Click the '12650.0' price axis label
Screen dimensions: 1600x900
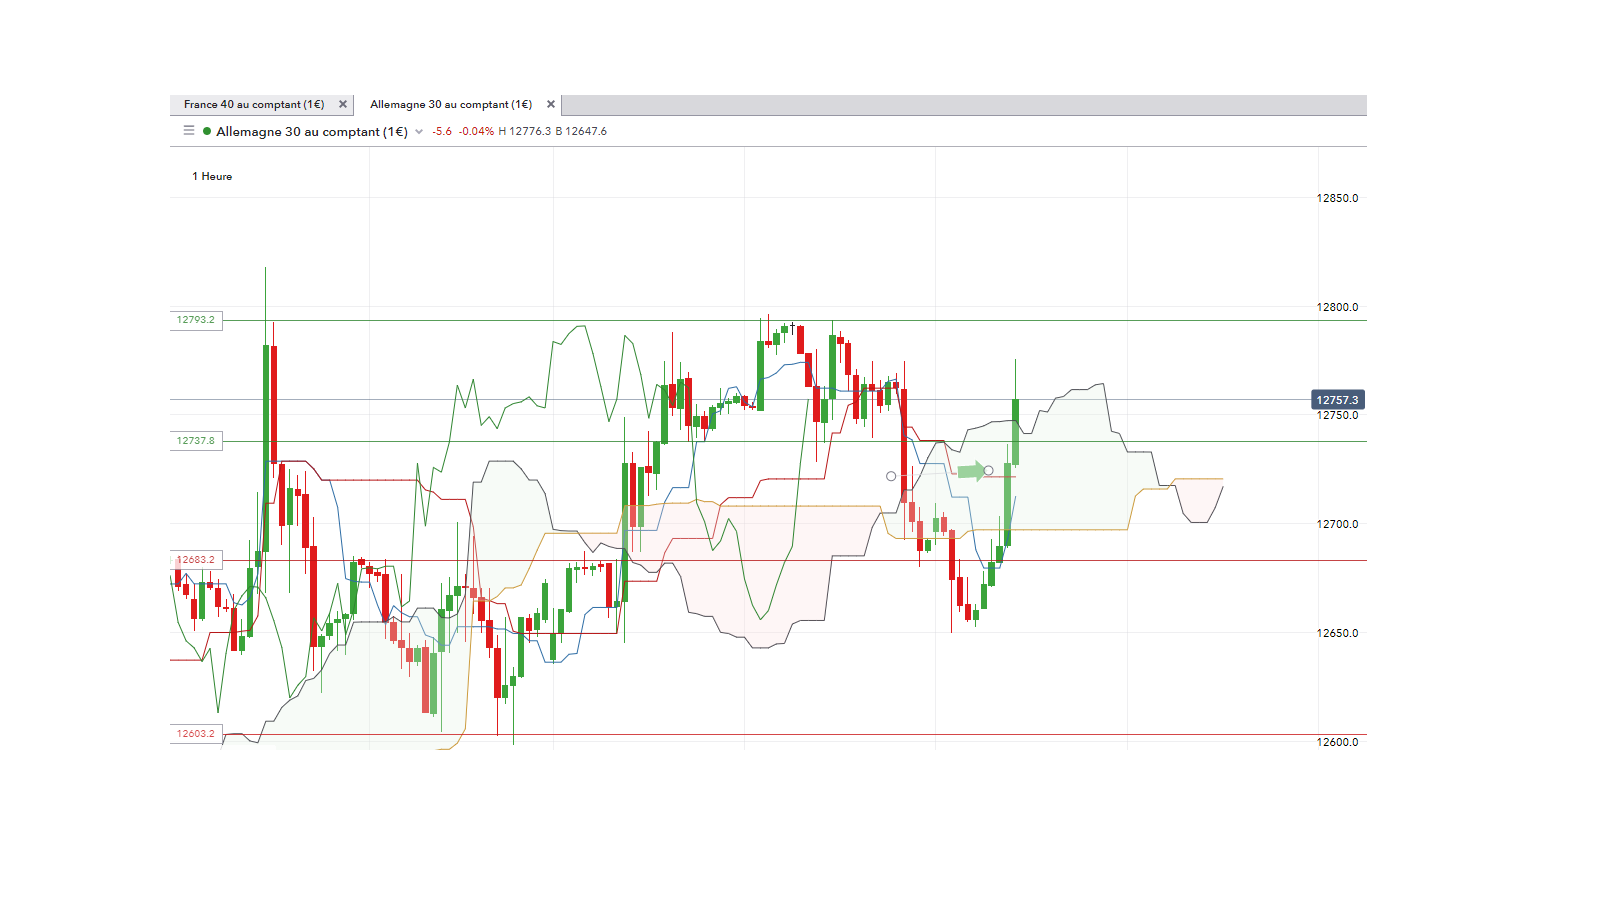click(x=1338, y=633)
